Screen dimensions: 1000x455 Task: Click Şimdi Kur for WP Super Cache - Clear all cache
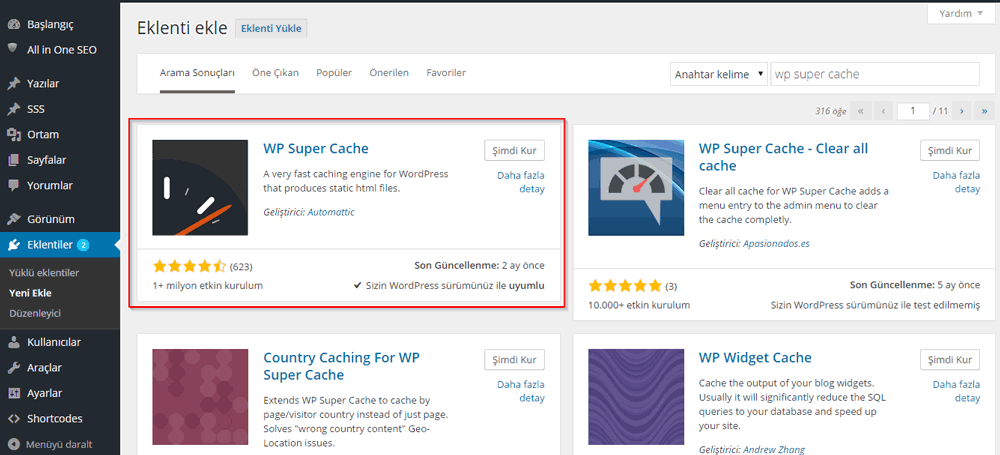pyautogui.click(x=950, y=151)
